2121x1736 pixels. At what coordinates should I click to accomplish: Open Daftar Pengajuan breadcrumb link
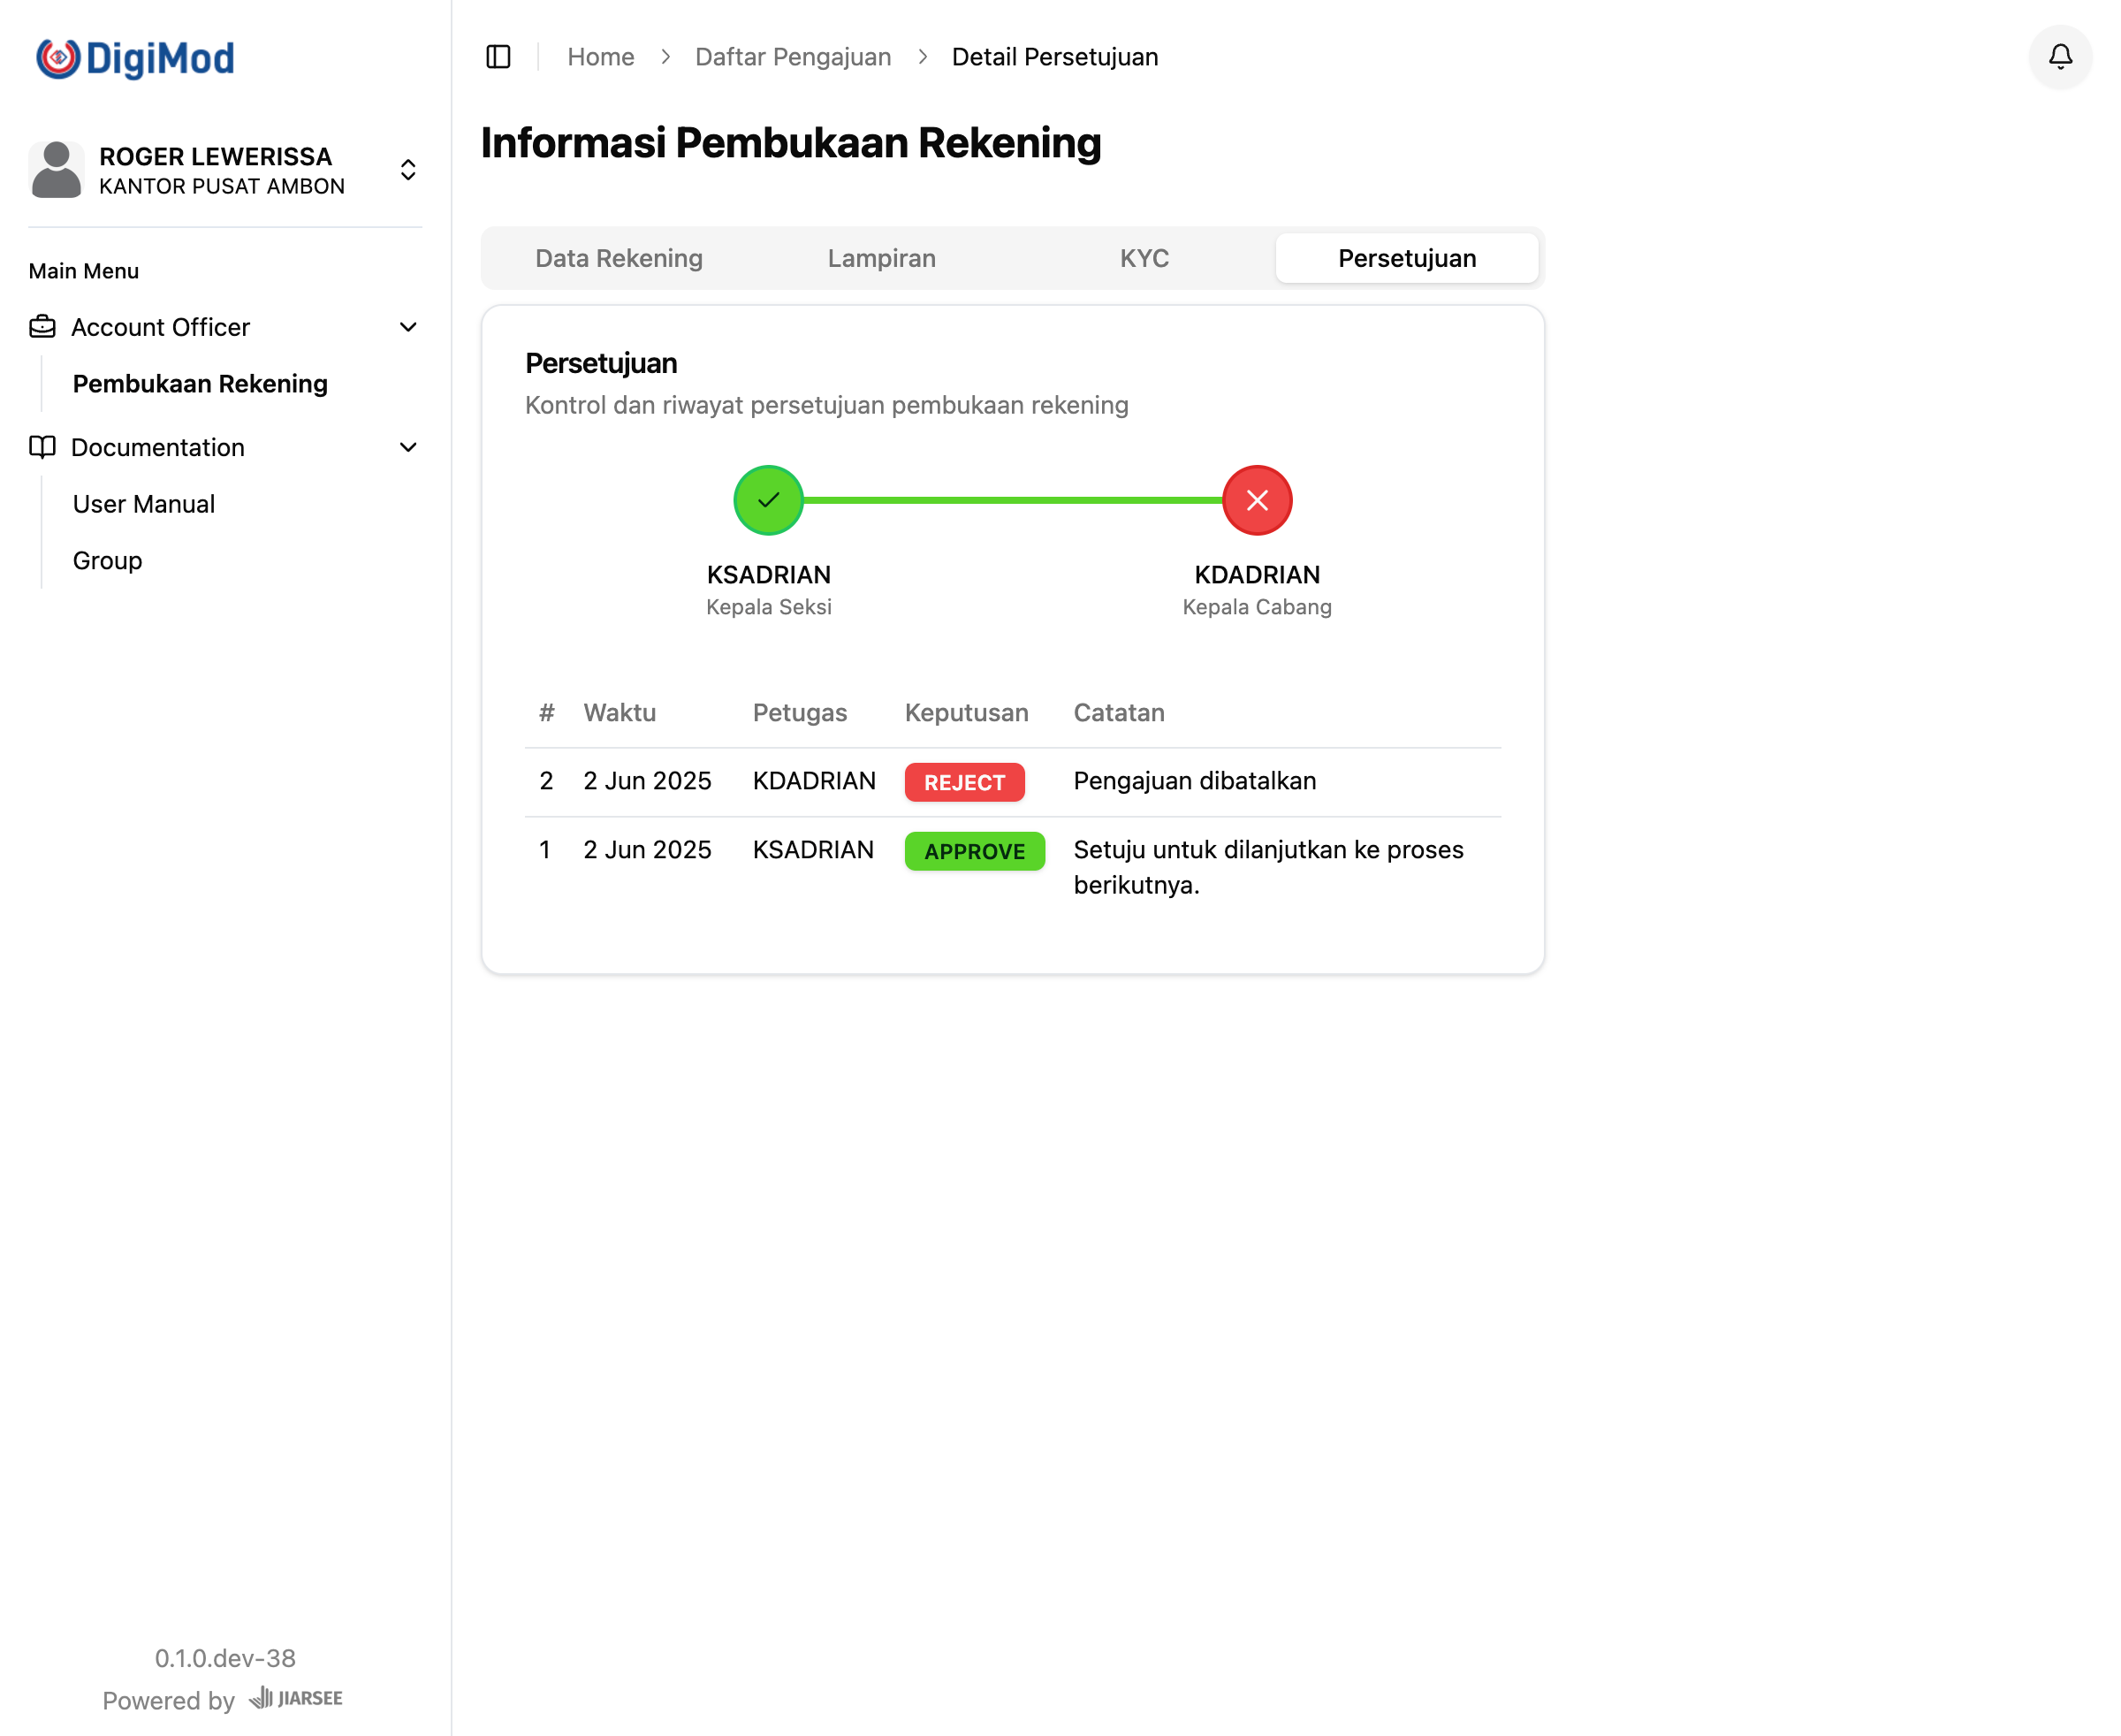792,57
